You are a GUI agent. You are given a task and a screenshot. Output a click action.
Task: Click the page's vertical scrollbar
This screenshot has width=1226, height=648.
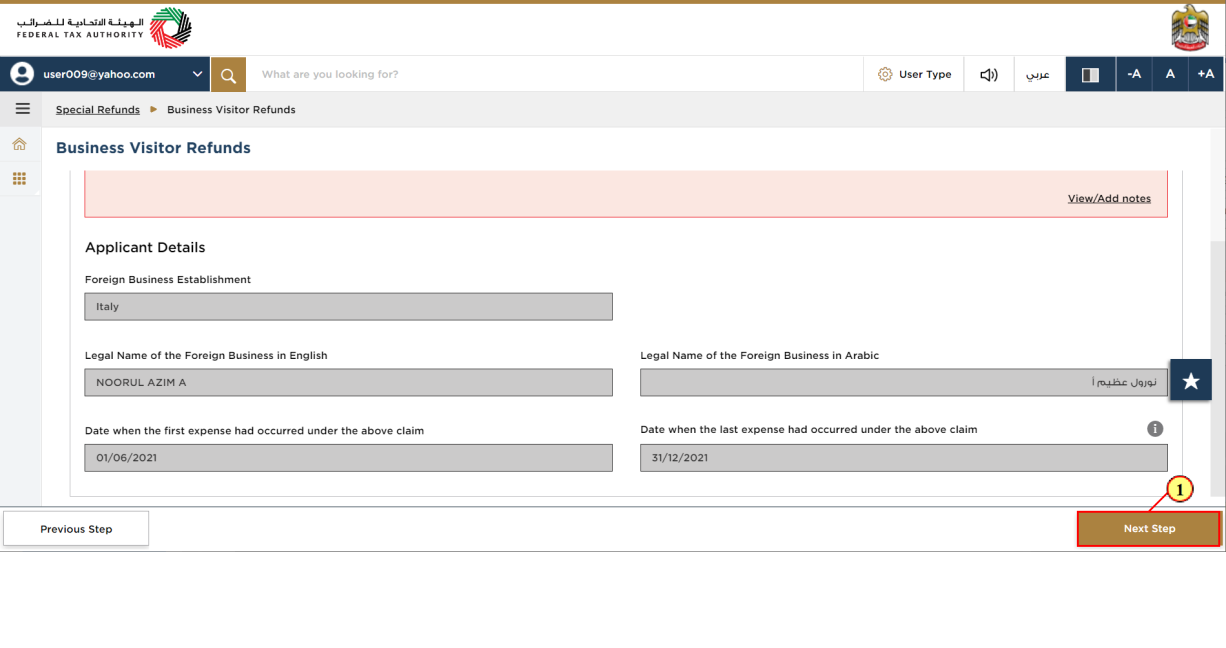pos(1217,368)
